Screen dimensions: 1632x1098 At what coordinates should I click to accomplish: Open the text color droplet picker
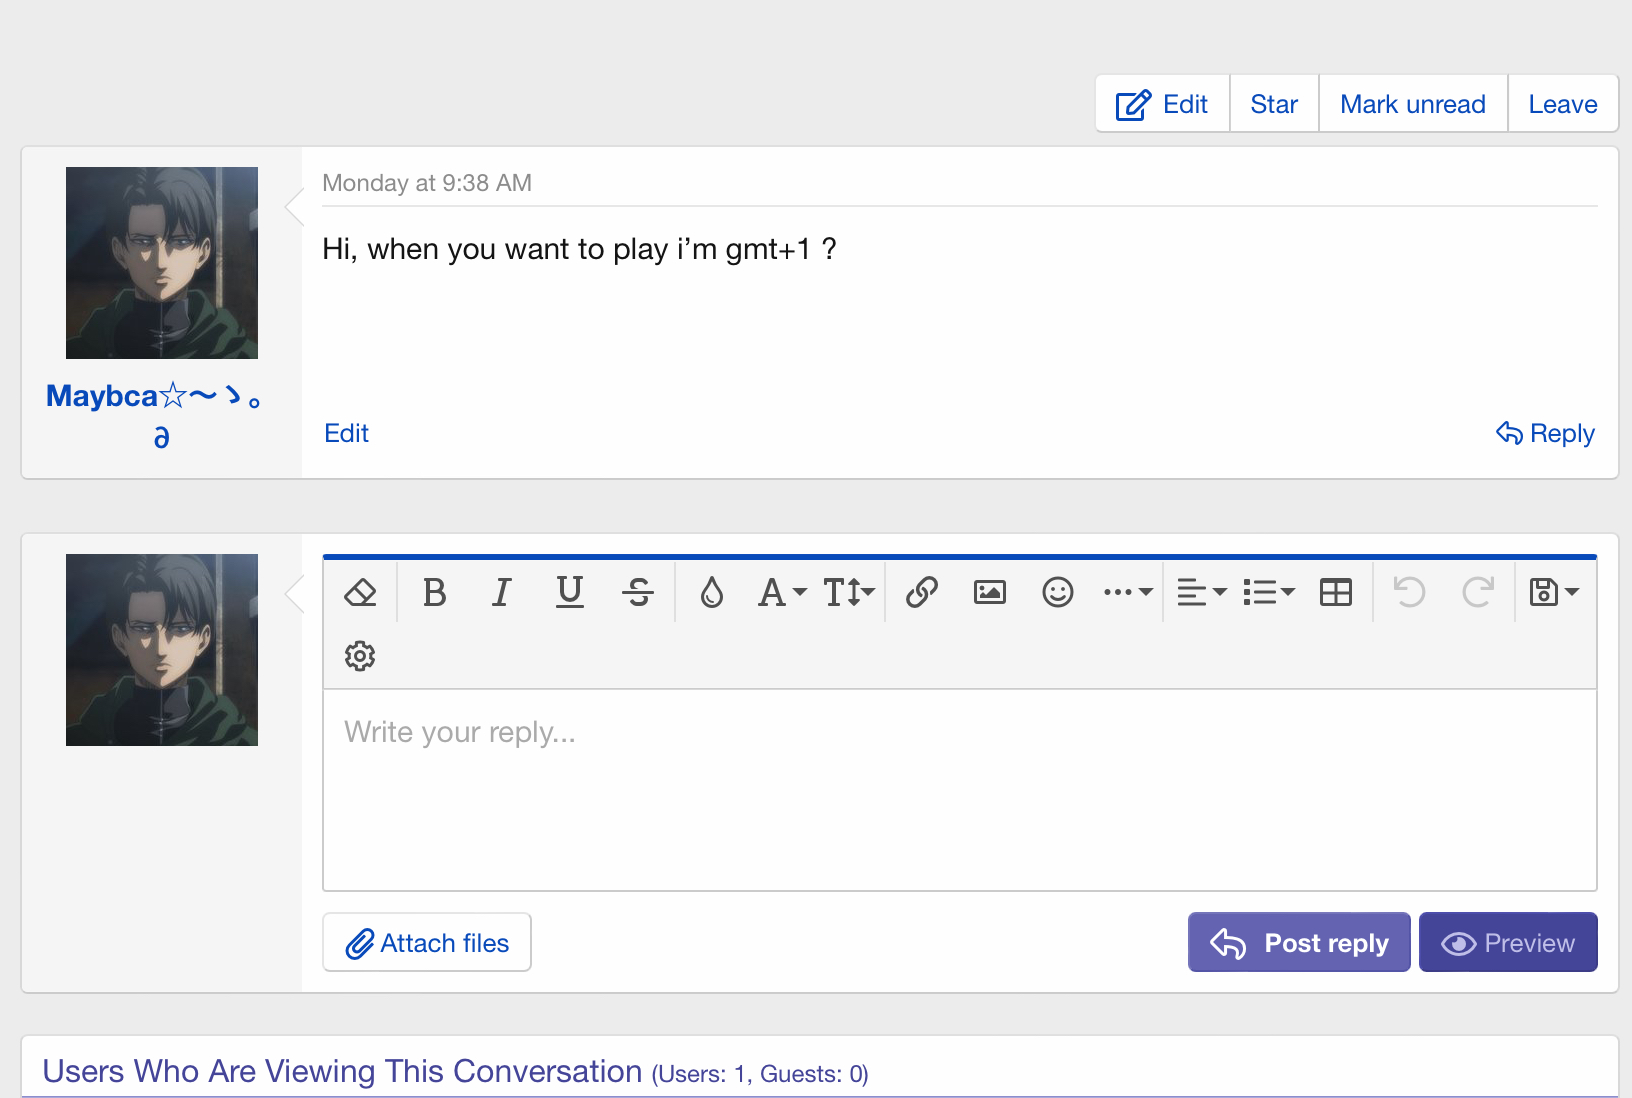712,593
